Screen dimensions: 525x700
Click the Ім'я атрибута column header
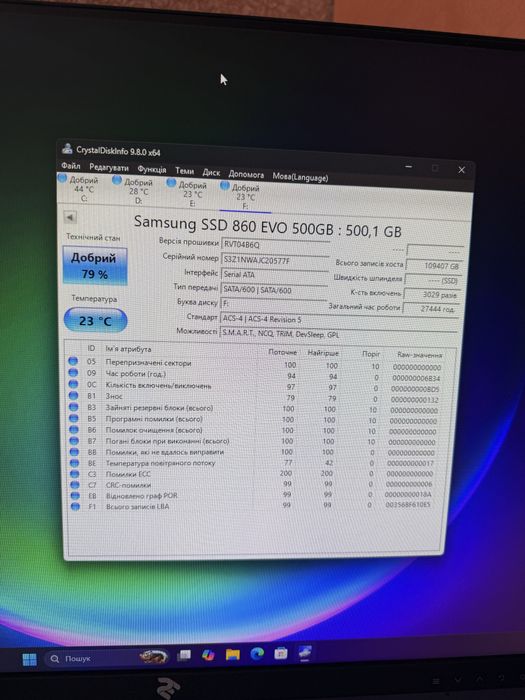point(128,349)
